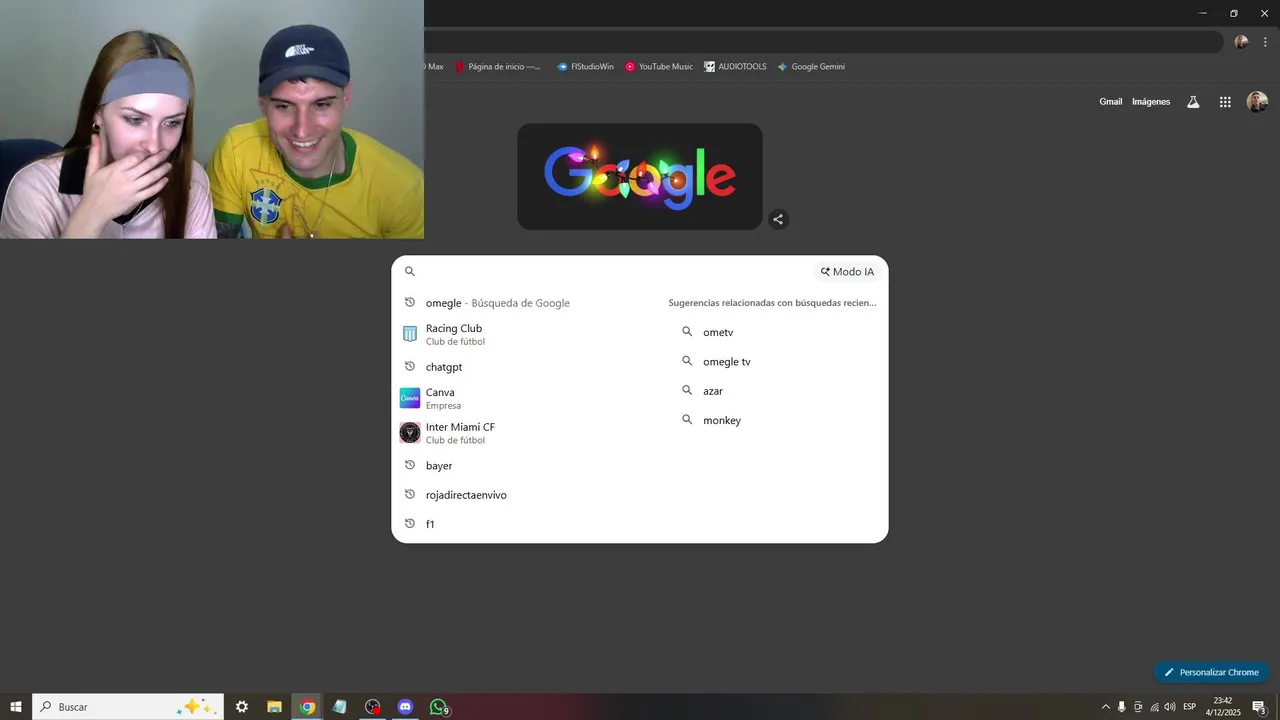This screenshot has height=720, width=1280.
Task: Open the Windows Start menu
Action: click(x=16, y=707)
